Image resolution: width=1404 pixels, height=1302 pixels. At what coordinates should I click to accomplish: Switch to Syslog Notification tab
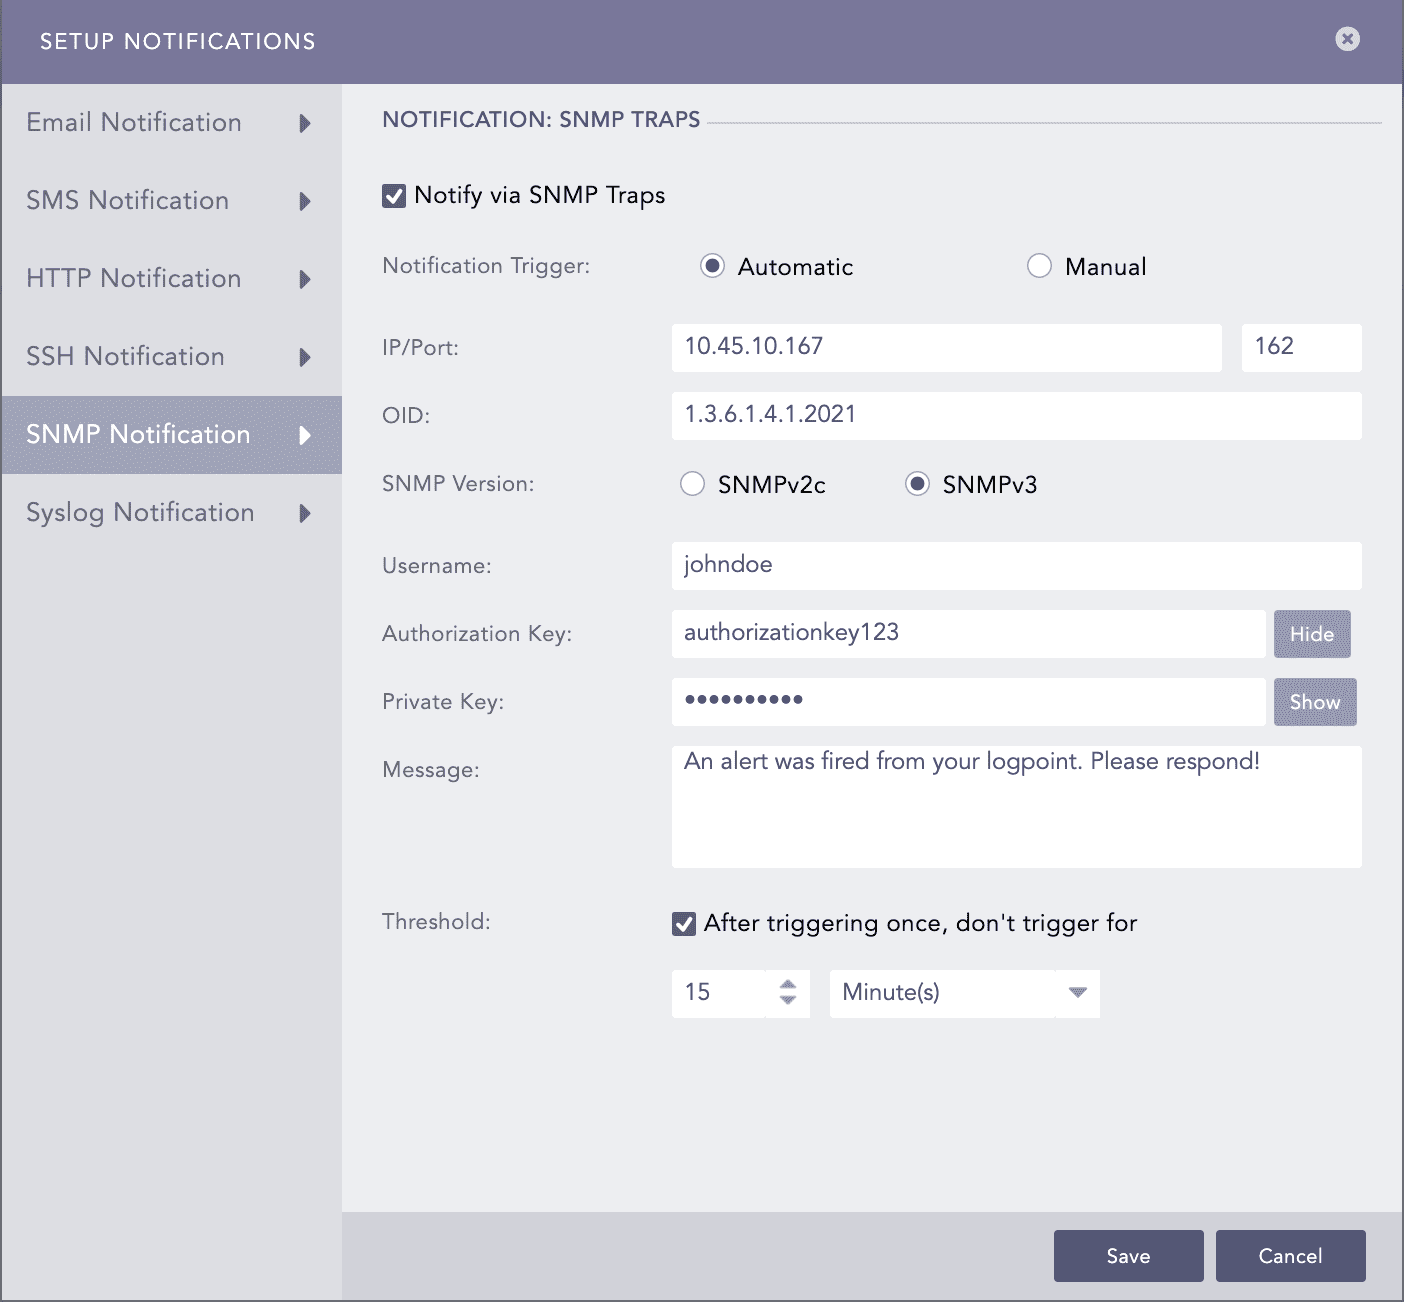(x=140, y=513)
